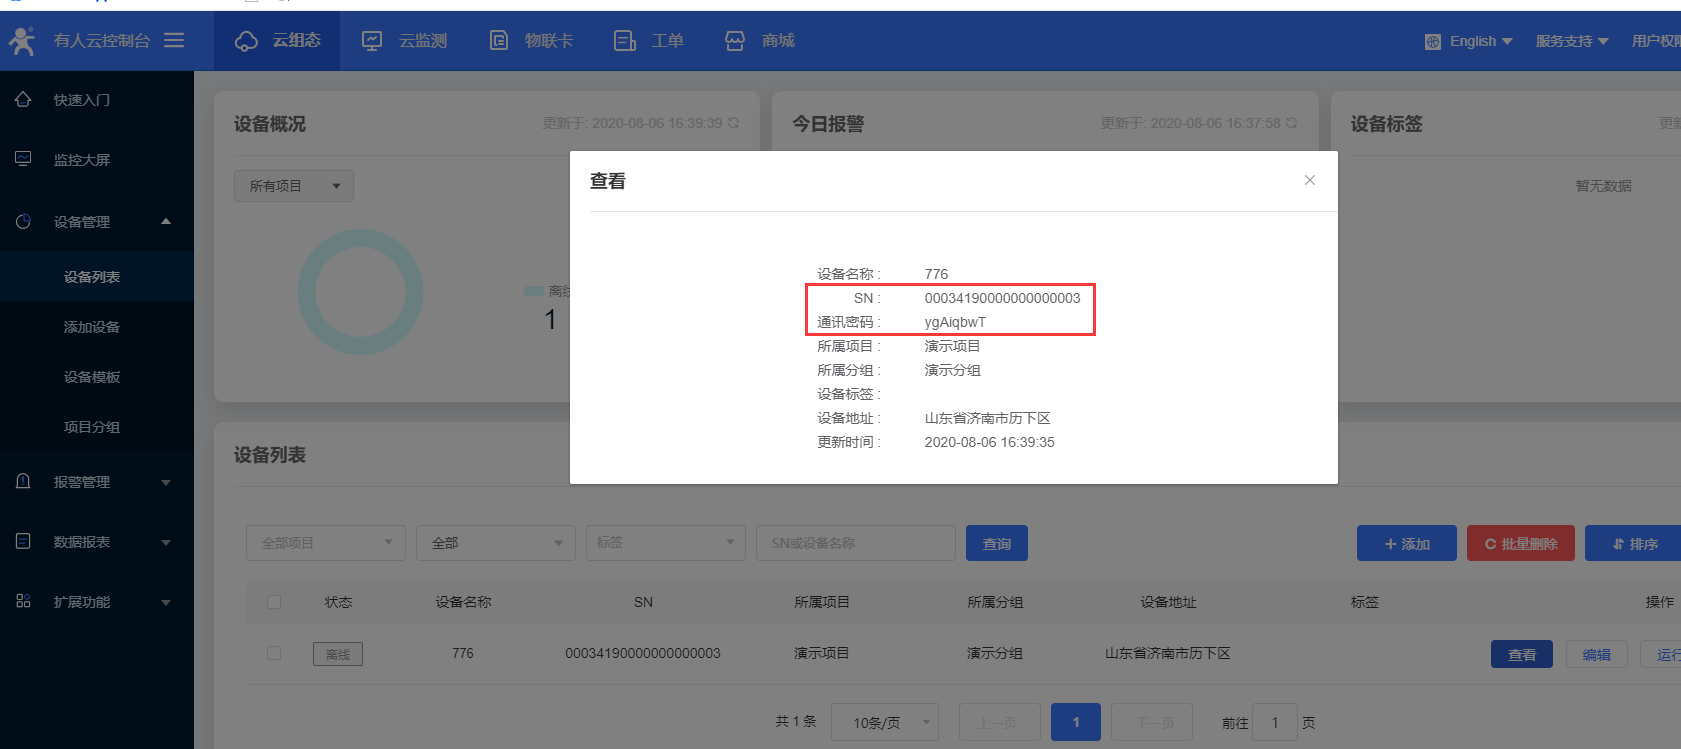Toggle the select-all checkbox in table header
The image size is (1681, 749).
274,602
